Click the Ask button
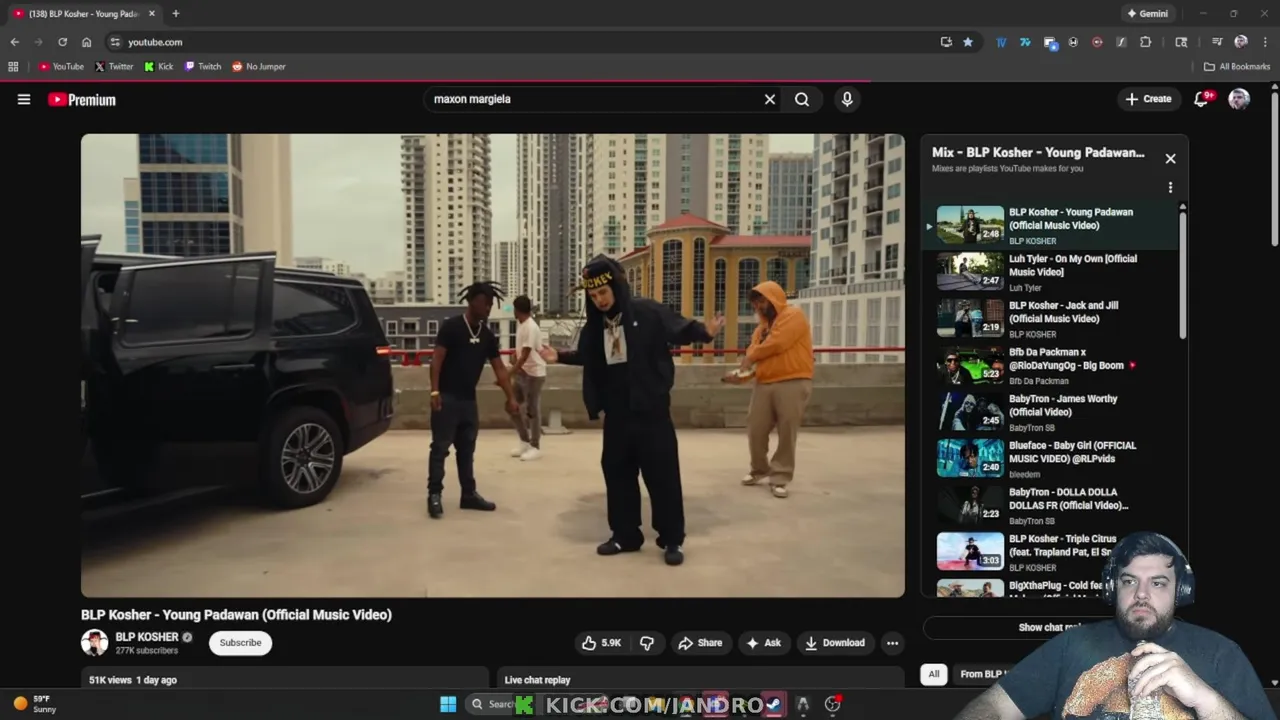 coord(763,643)
